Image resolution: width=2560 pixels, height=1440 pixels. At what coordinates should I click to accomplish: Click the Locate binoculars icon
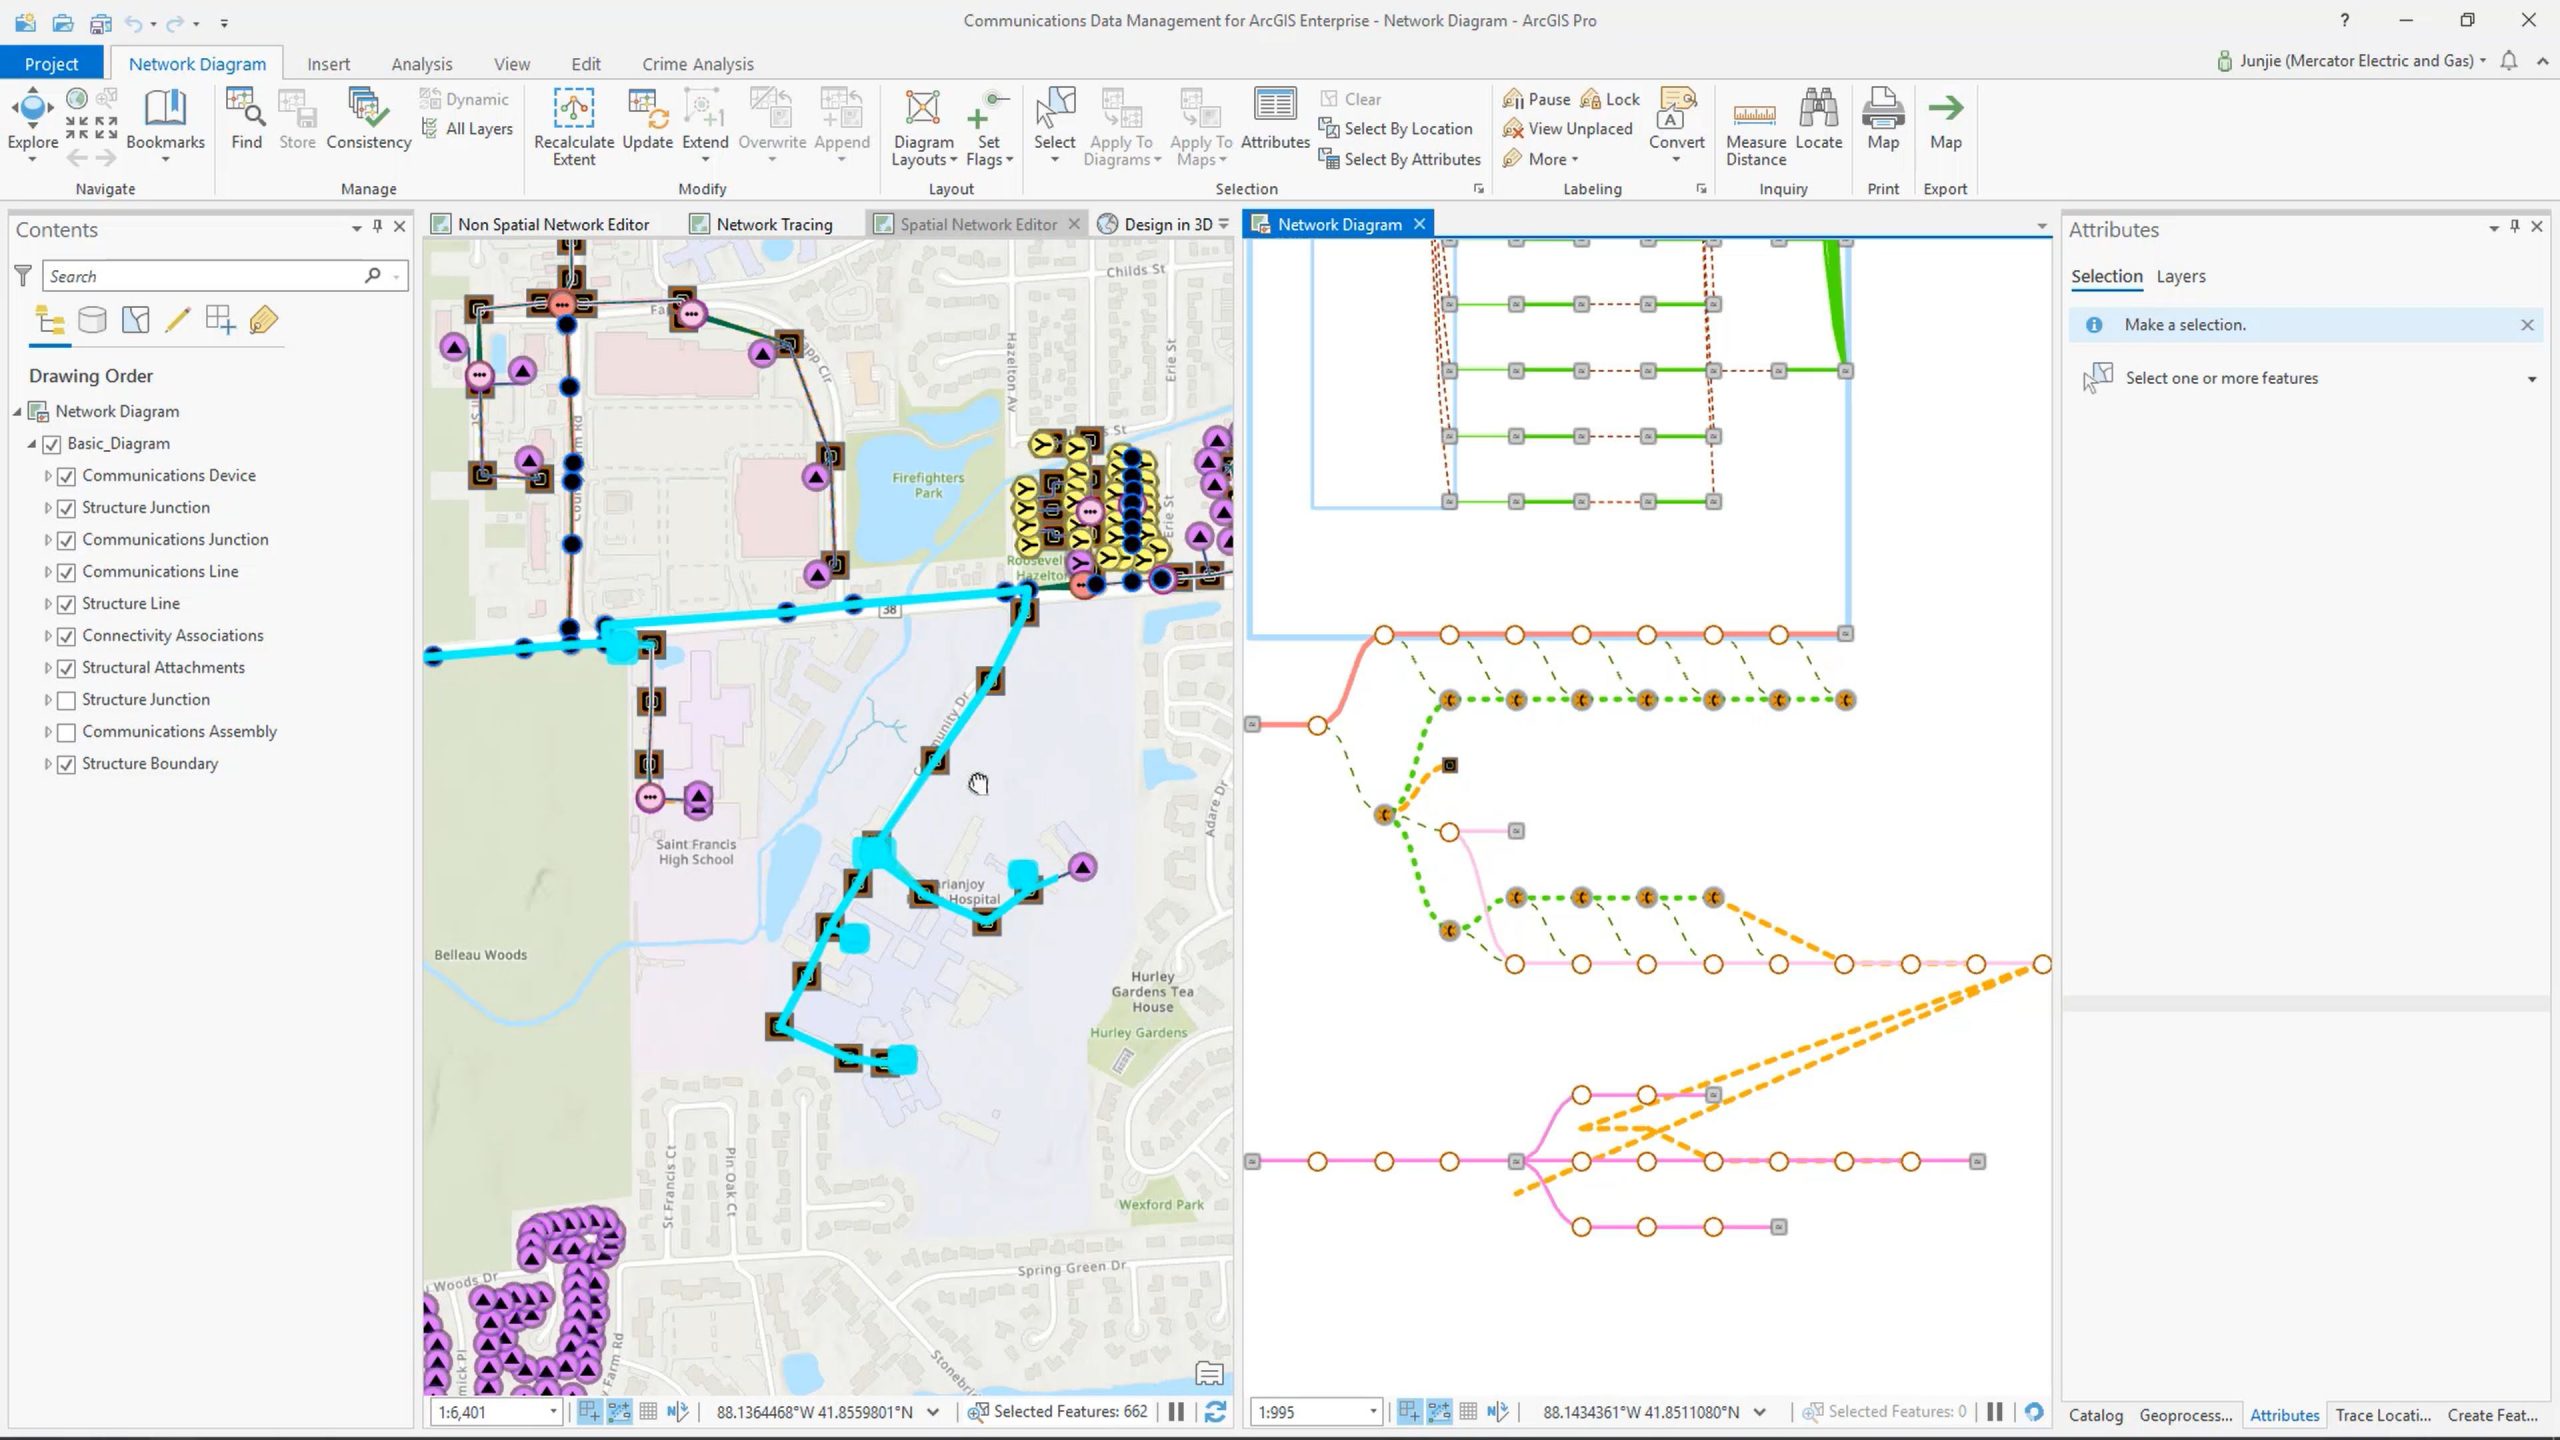pyautogui.click(x=1818, y=108)
